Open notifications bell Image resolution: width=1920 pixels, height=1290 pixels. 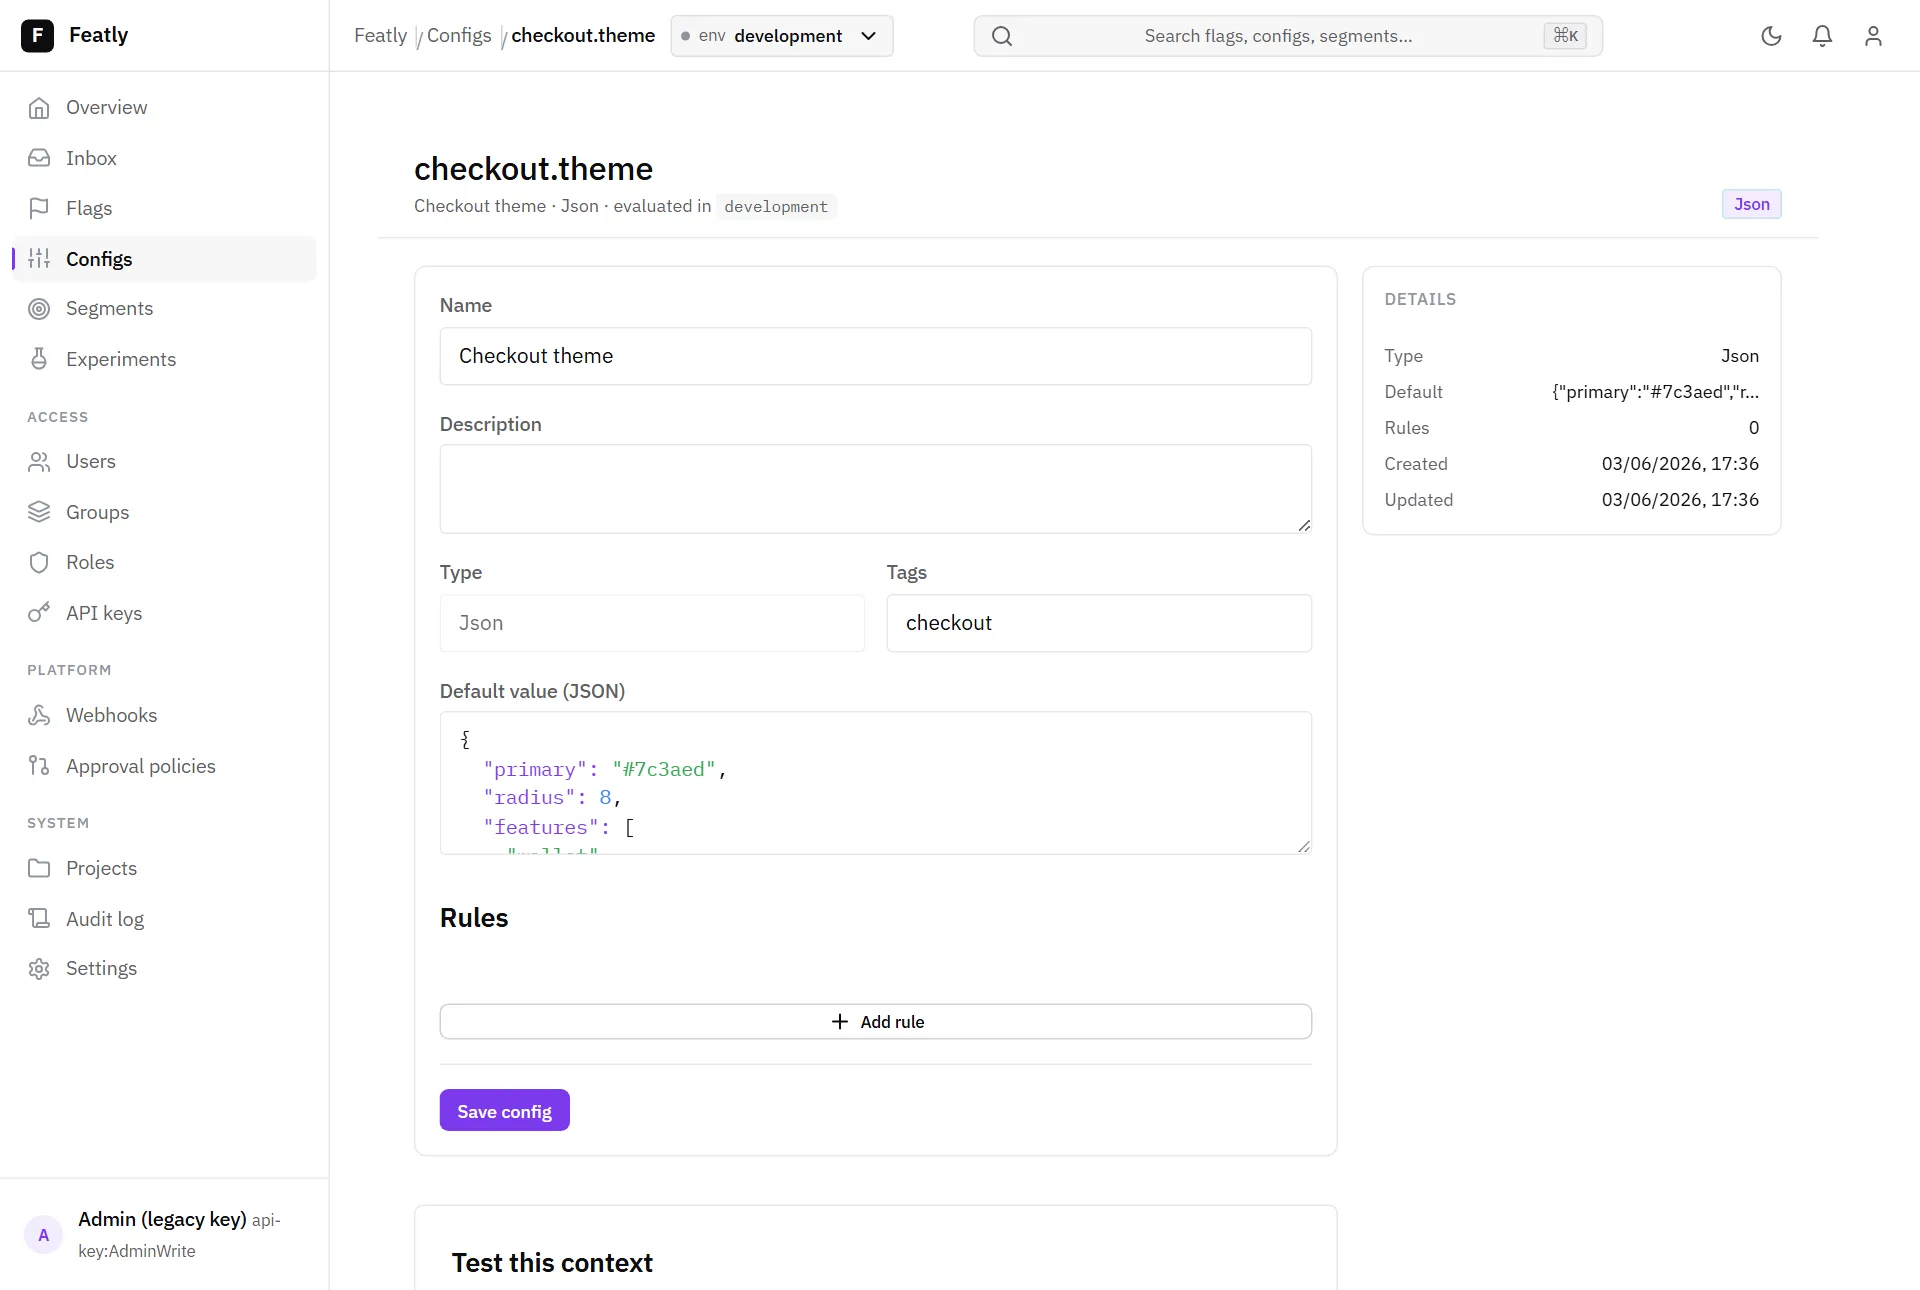pos(1822,36)
